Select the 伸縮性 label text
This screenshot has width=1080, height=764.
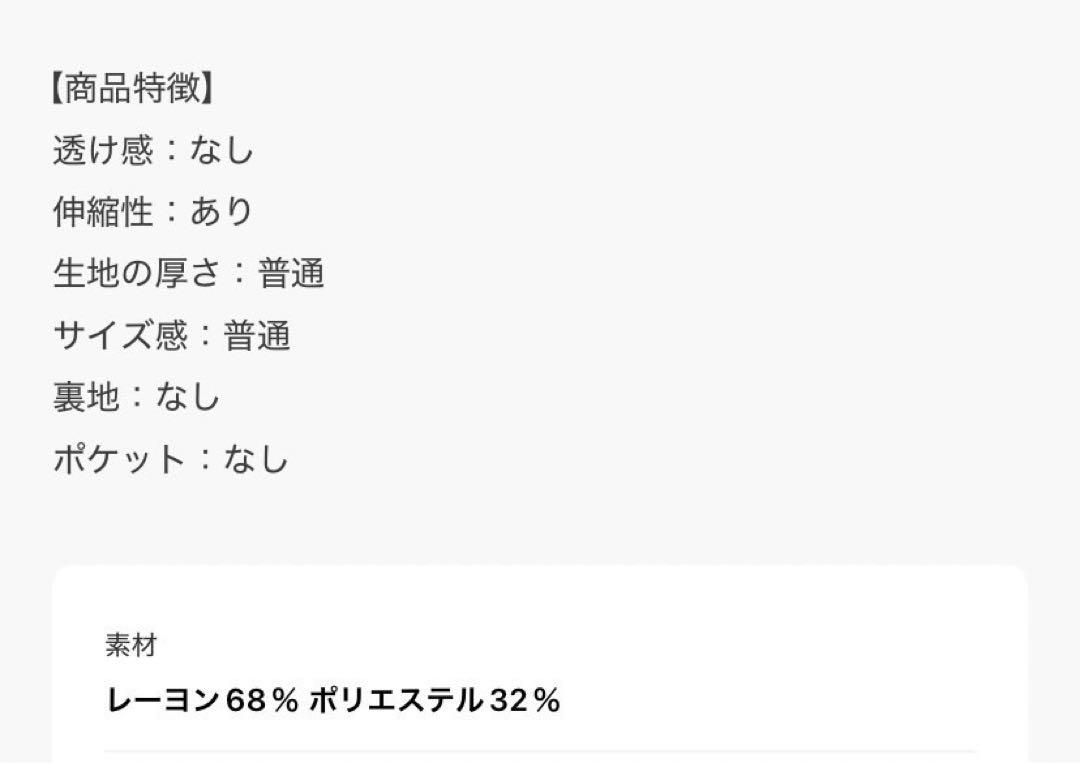tap(103, 211)
